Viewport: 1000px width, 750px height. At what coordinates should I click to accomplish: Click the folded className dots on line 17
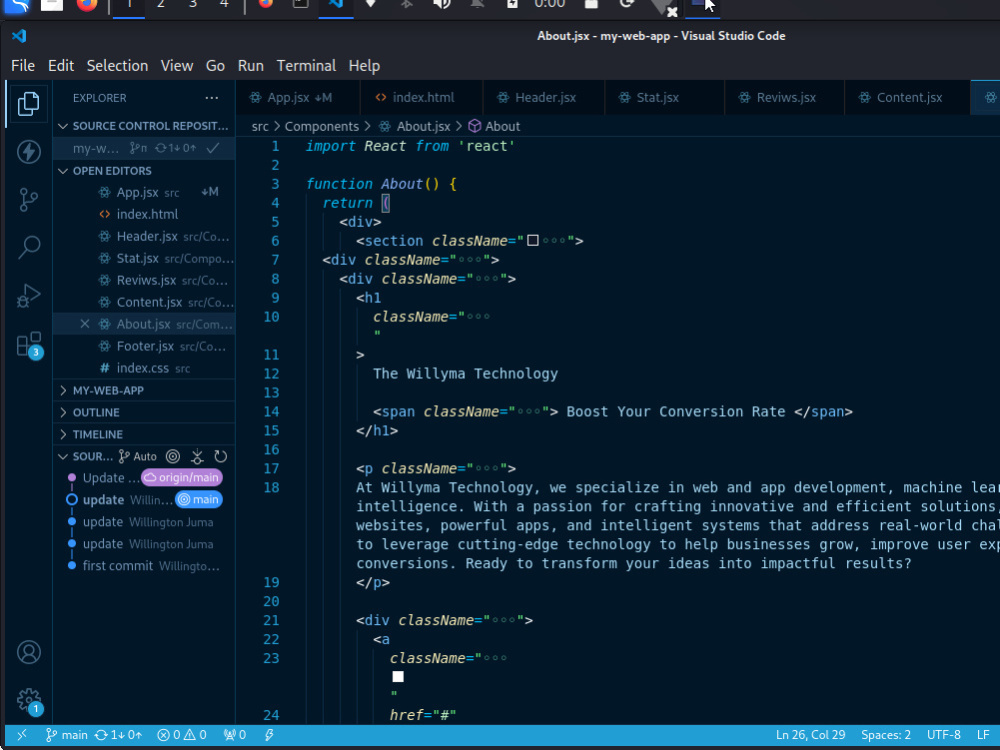click(487, 469)
